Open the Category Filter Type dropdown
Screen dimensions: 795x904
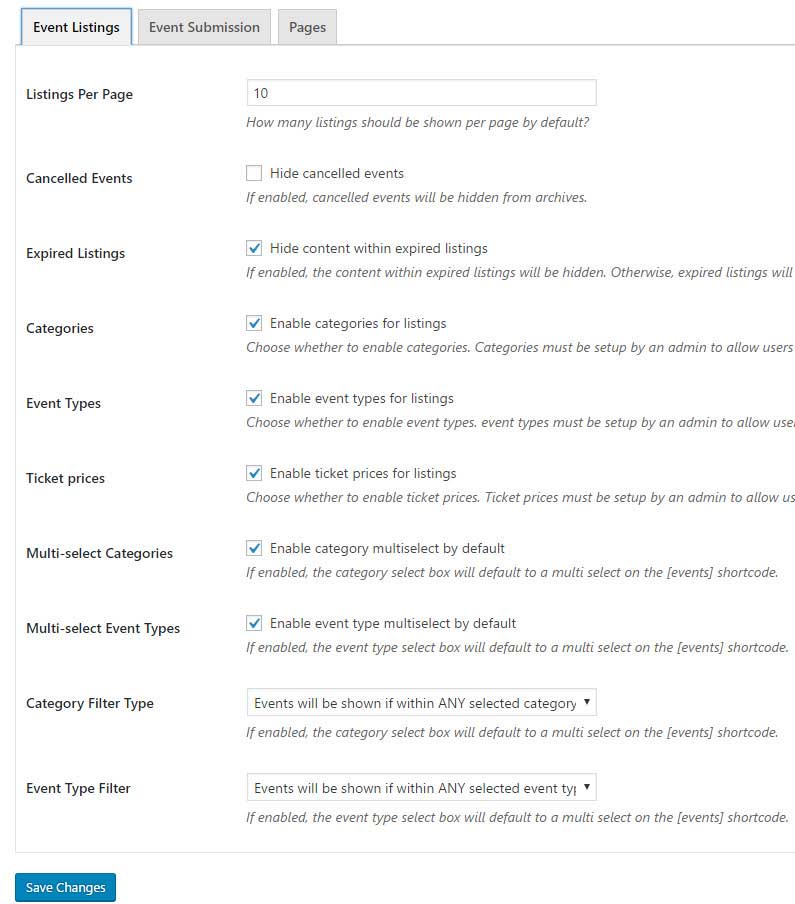[421, 703]
